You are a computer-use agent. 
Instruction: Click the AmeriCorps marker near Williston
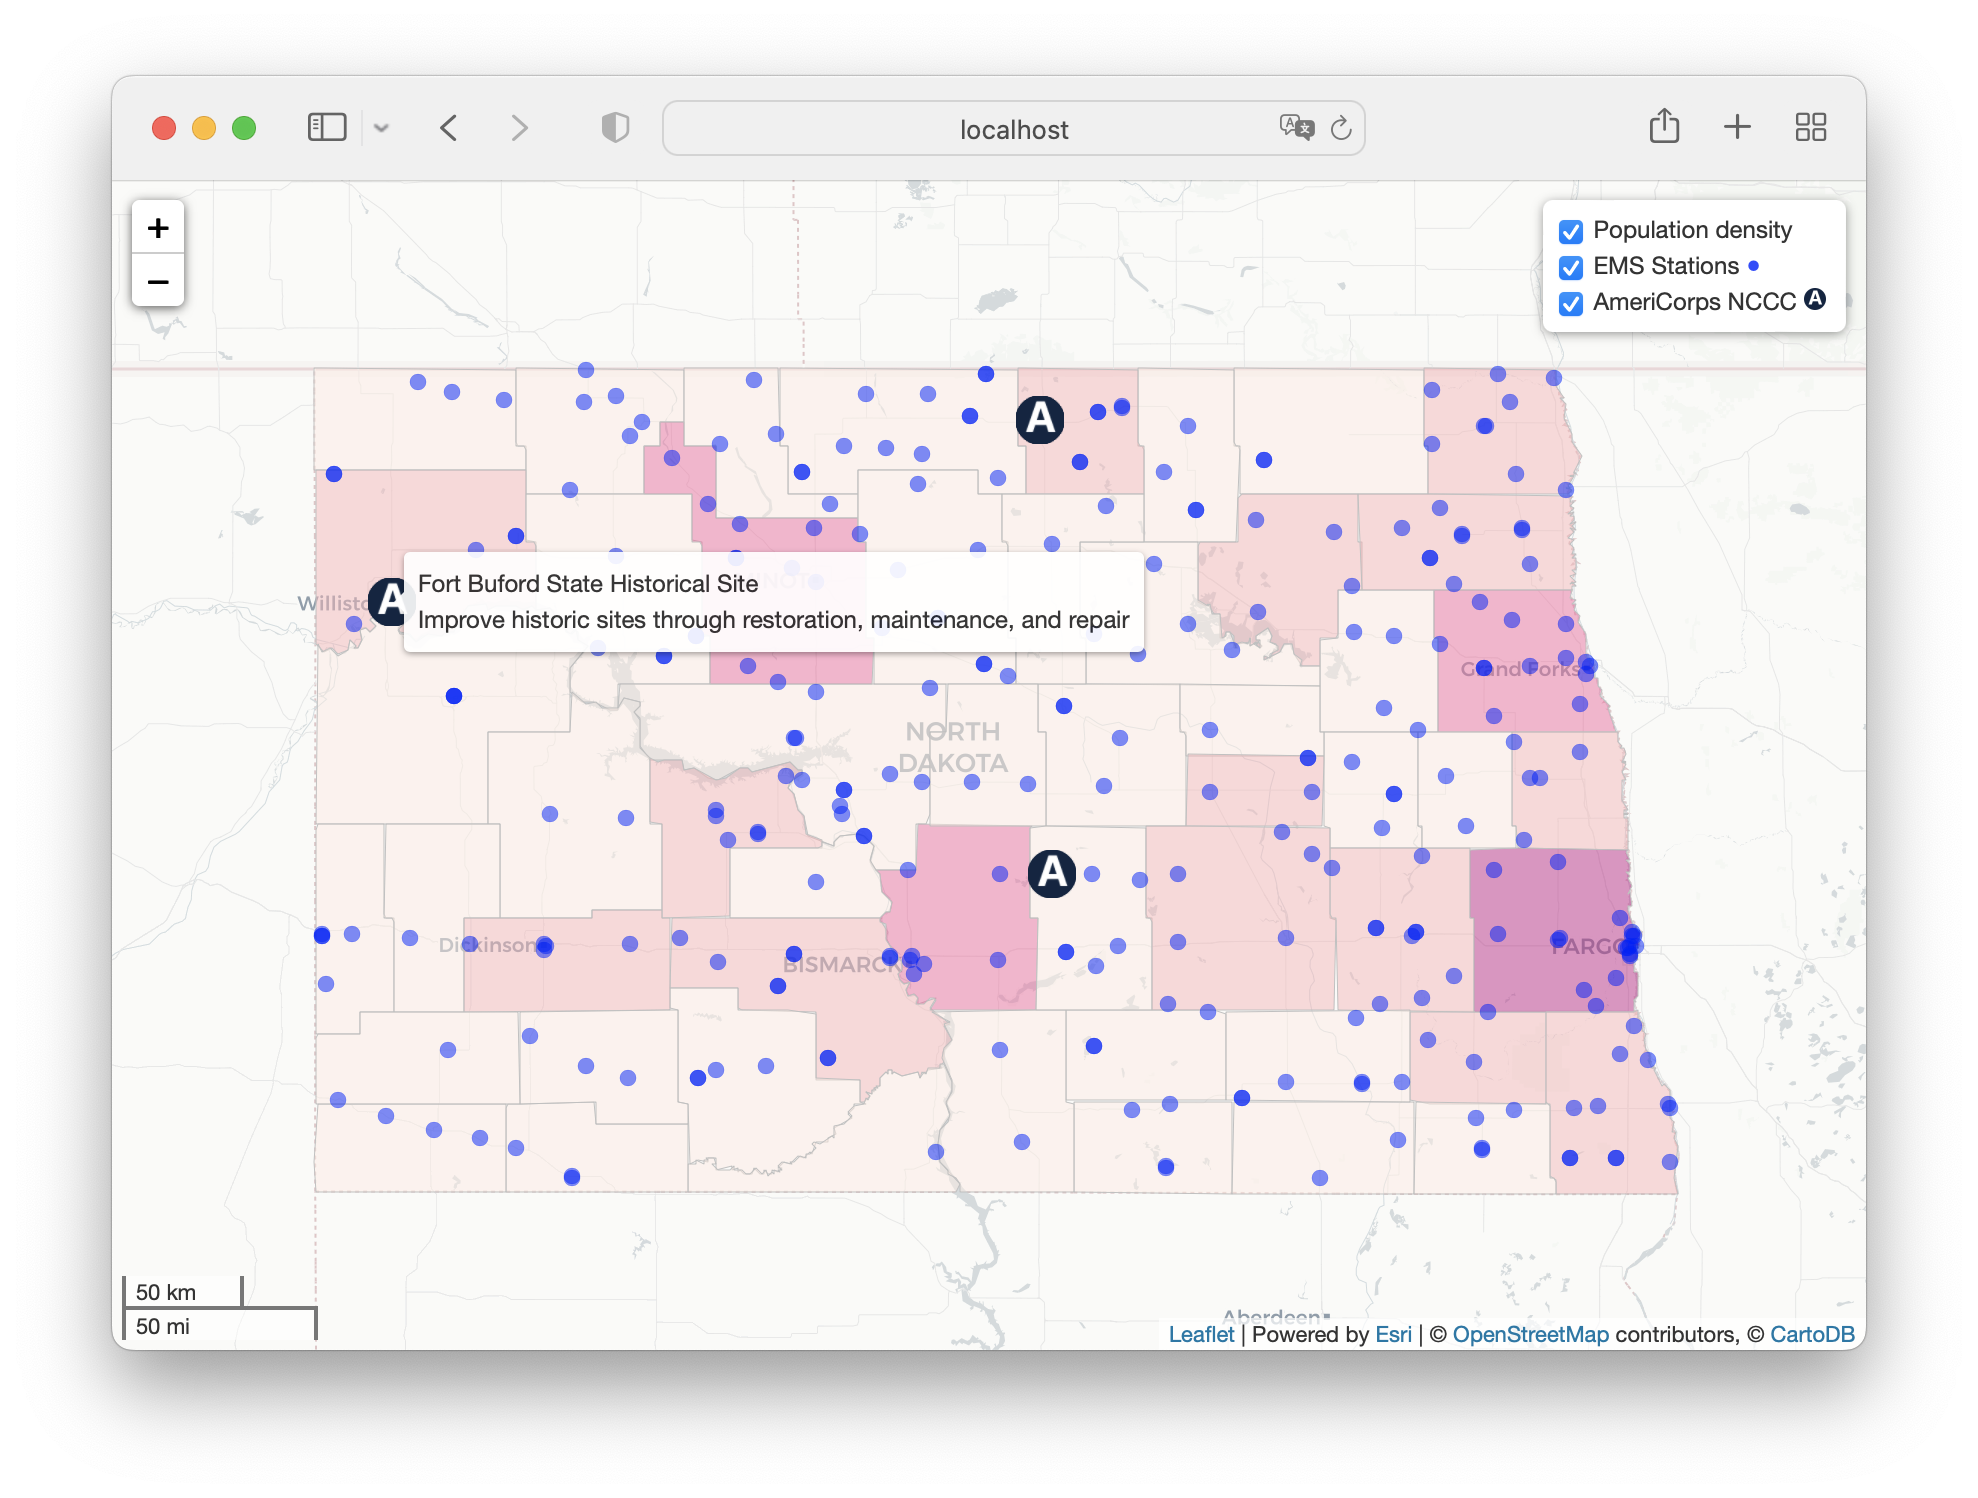coord(388,601)
